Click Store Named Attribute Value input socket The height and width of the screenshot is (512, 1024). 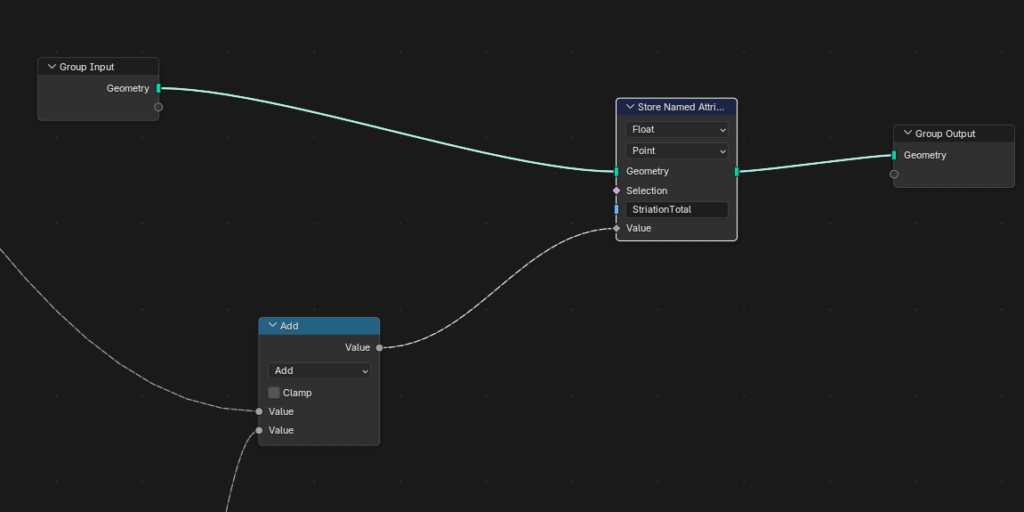pos(616,229)
